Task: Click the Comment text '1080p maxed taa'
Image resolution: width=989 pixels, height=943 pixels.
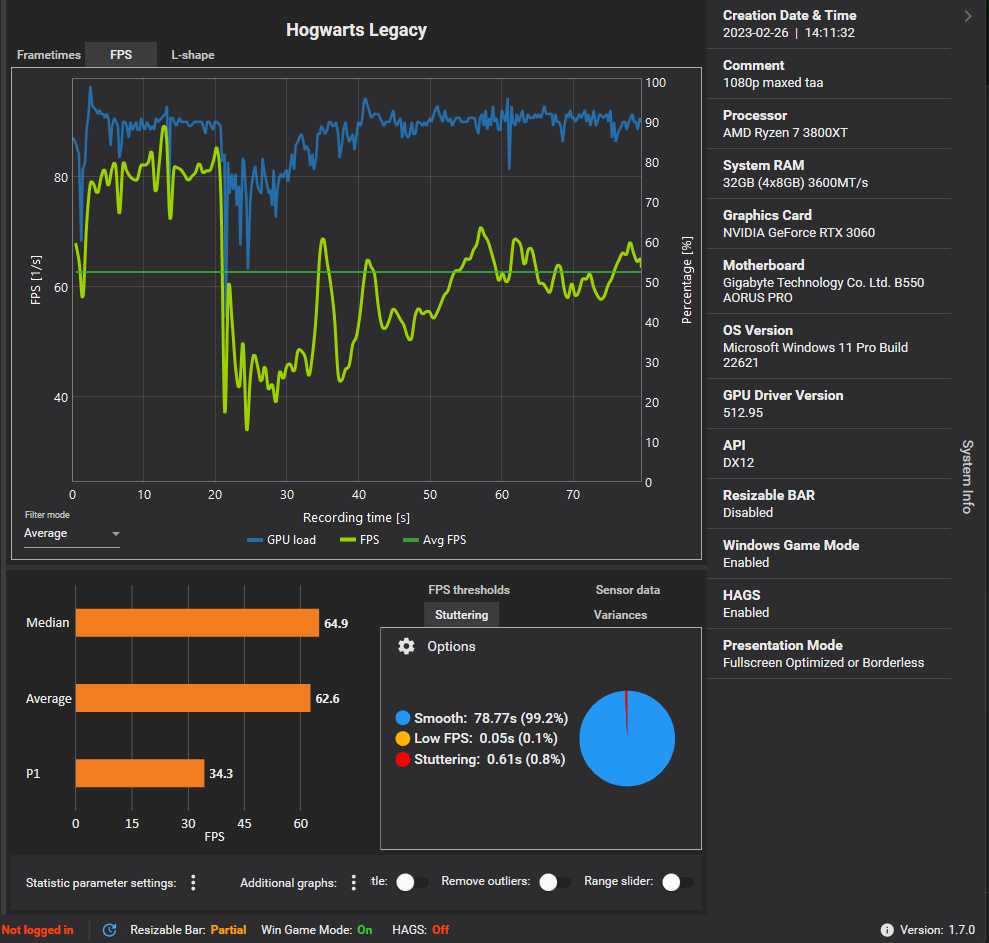Action: [773, 83]
